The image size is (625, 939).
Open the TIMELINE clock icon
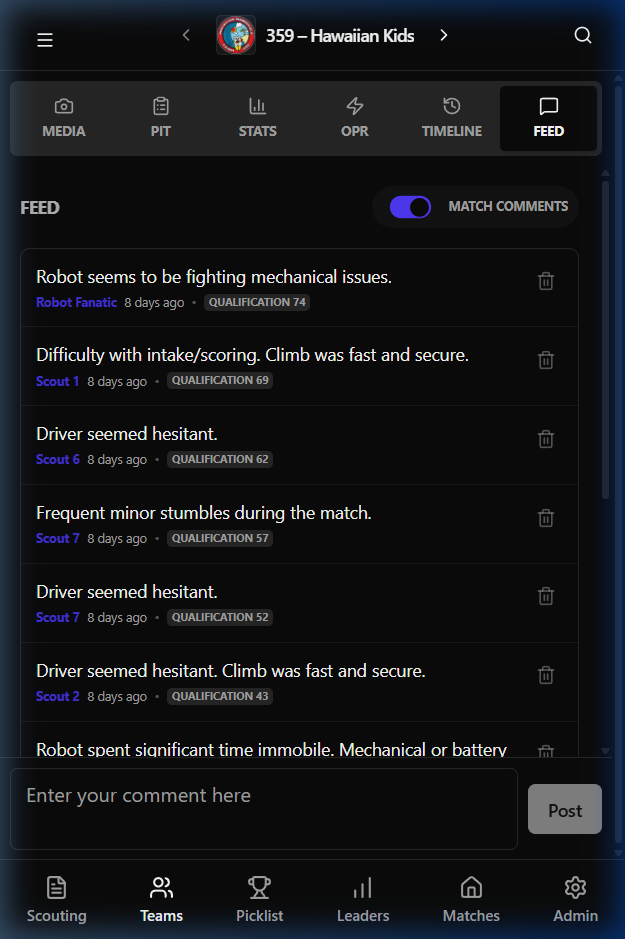(451, 105)
